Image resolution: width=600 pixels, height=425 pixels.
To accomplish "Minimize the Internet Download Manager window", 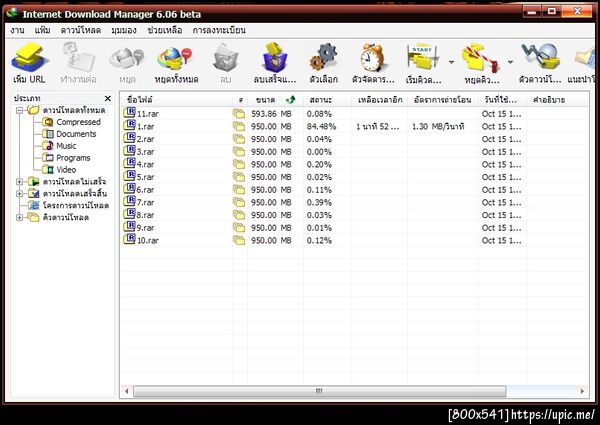I will pos(532,11).
